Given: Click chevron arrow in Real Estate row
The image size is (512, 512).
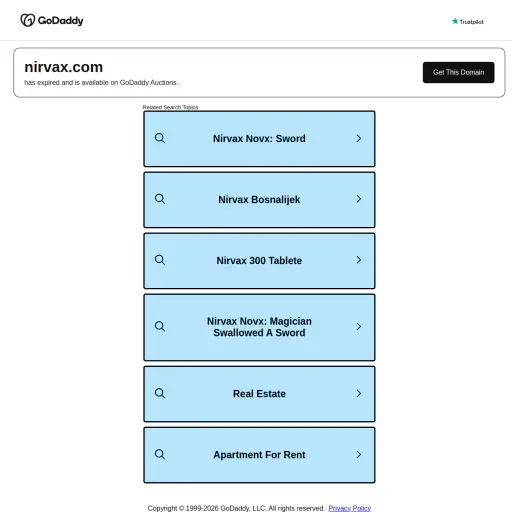Looking at the screenshot, I should pos(359,394).
